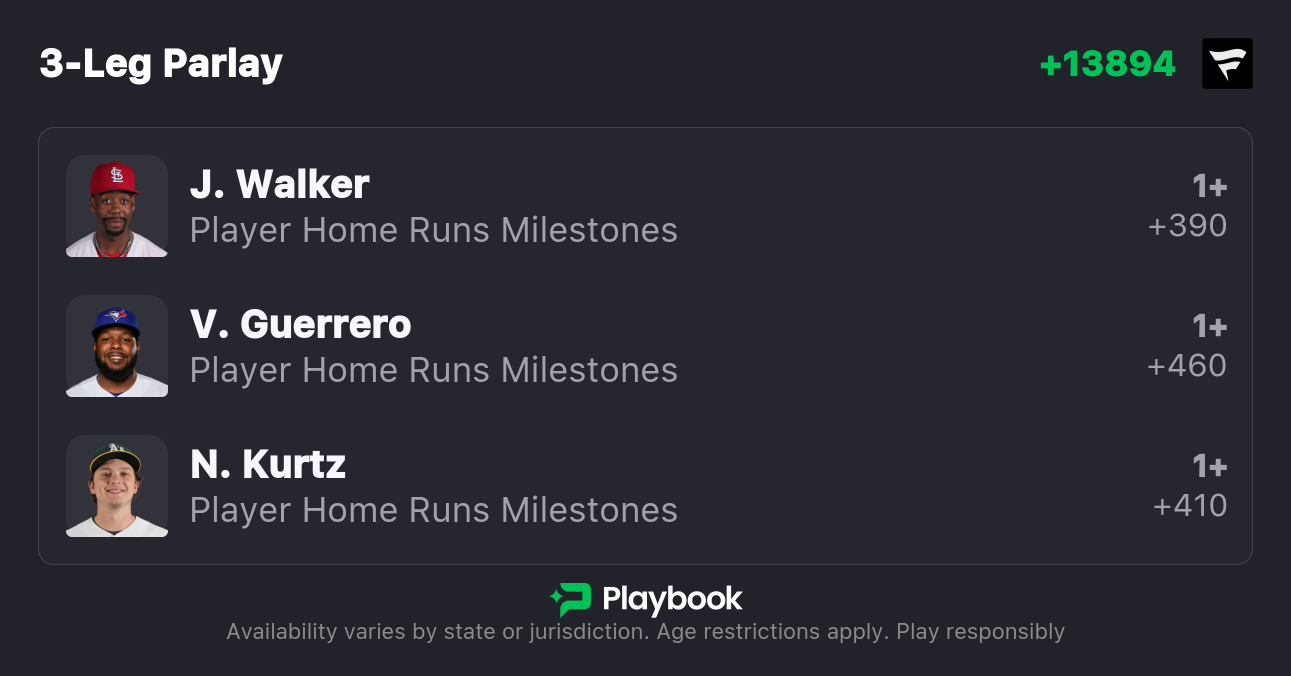Open N. Kurtz's player headshot
Viewport: 1291px width, 676px height.
click(117, 486)
